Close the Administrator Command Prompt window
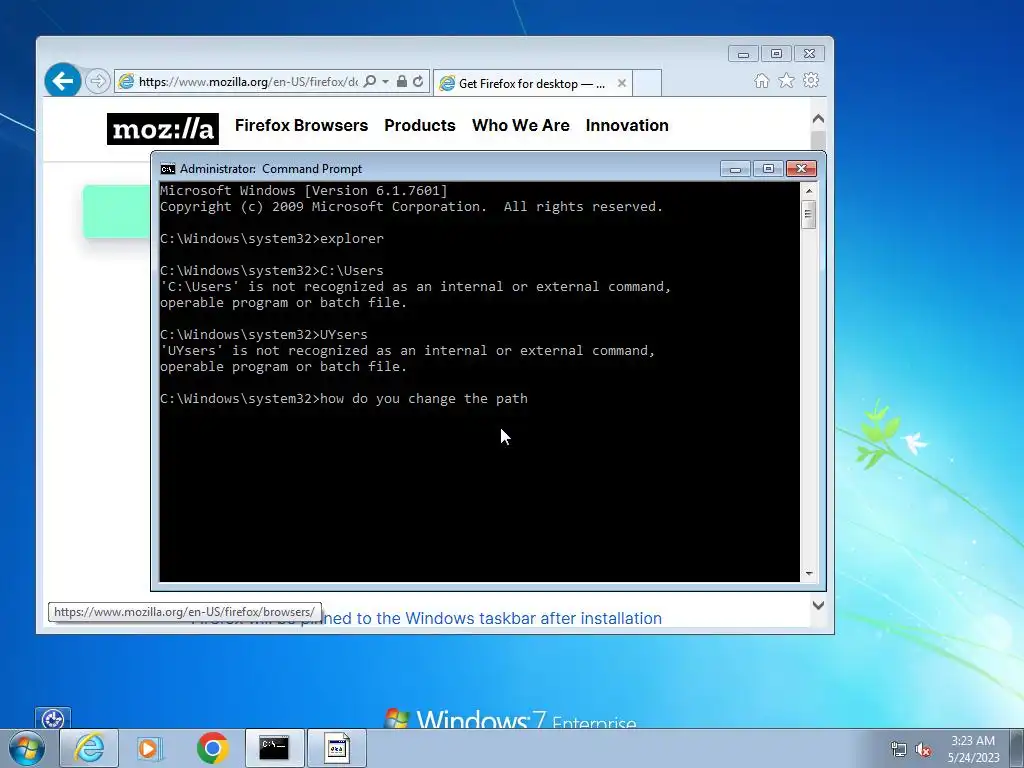The width and height of the screenshot is (1024, 768). tap(801, 169)
